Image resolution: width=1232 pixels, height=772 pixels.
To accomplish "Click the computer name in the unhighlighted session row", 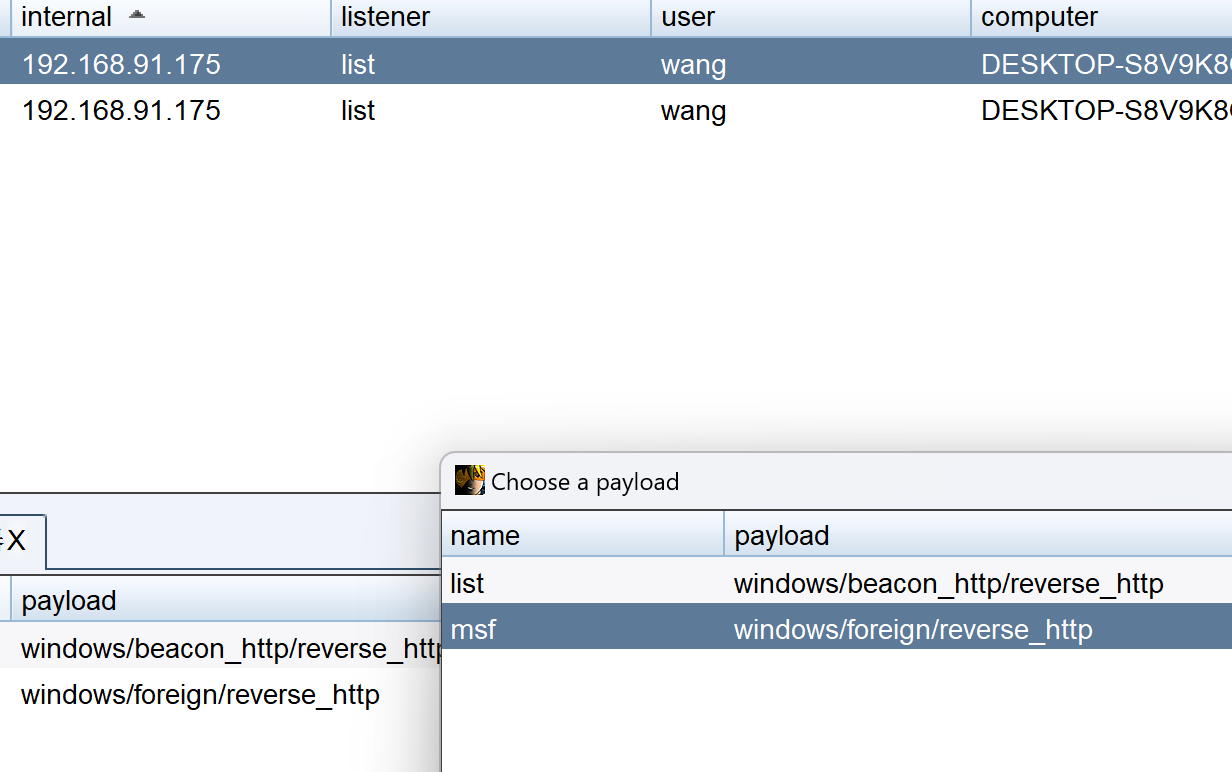I will click(x=1106, y=110).
